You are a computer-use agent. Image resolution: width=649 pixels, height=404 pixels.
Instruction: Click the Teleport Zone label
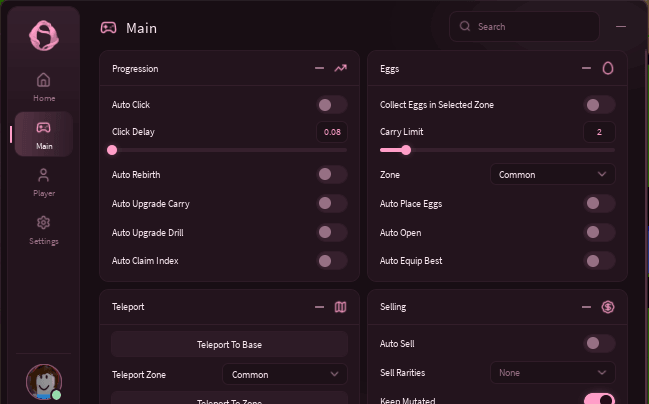pos(139,375)
